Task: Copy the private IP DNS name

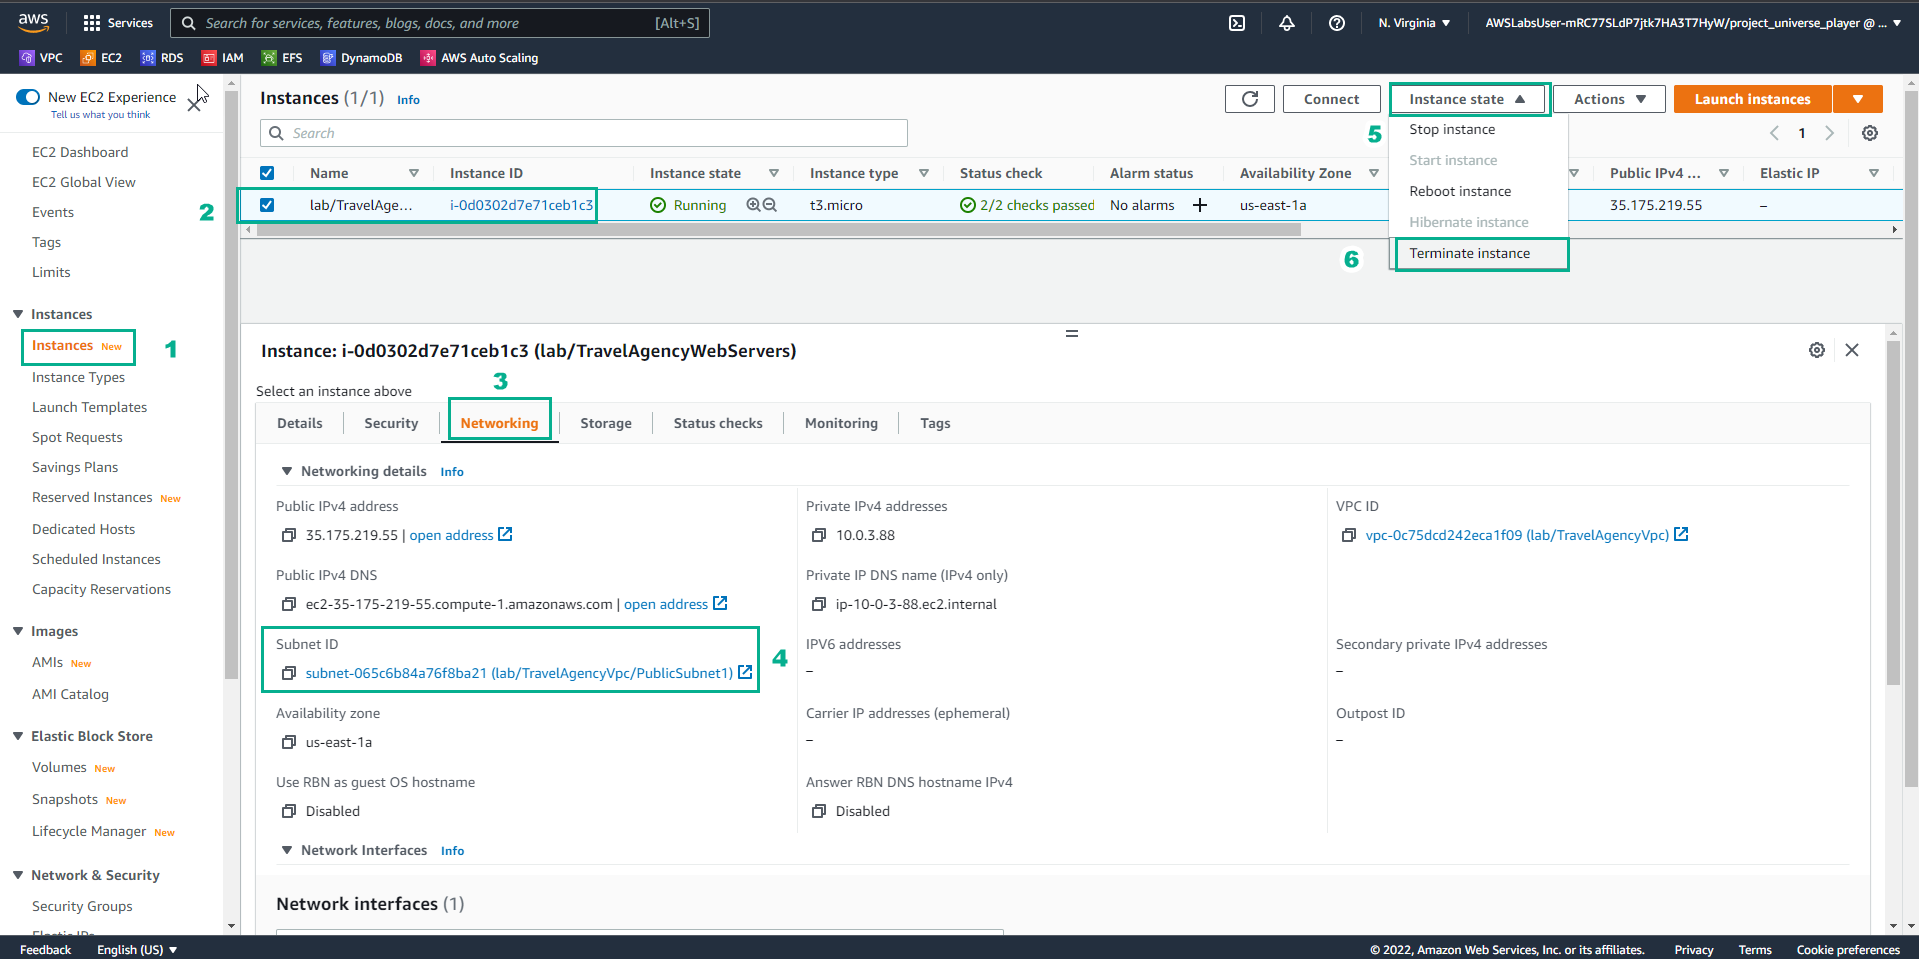Action: point(819,604)
